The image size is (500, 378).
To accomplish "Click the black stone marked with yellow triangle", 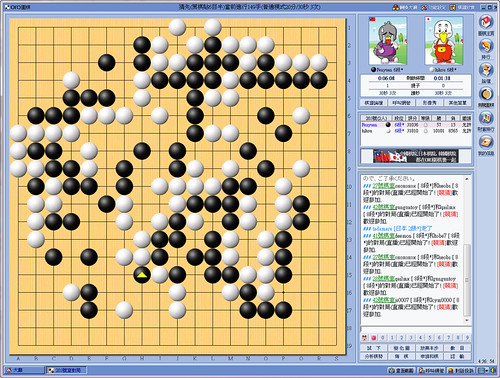I will click(142, 275).
